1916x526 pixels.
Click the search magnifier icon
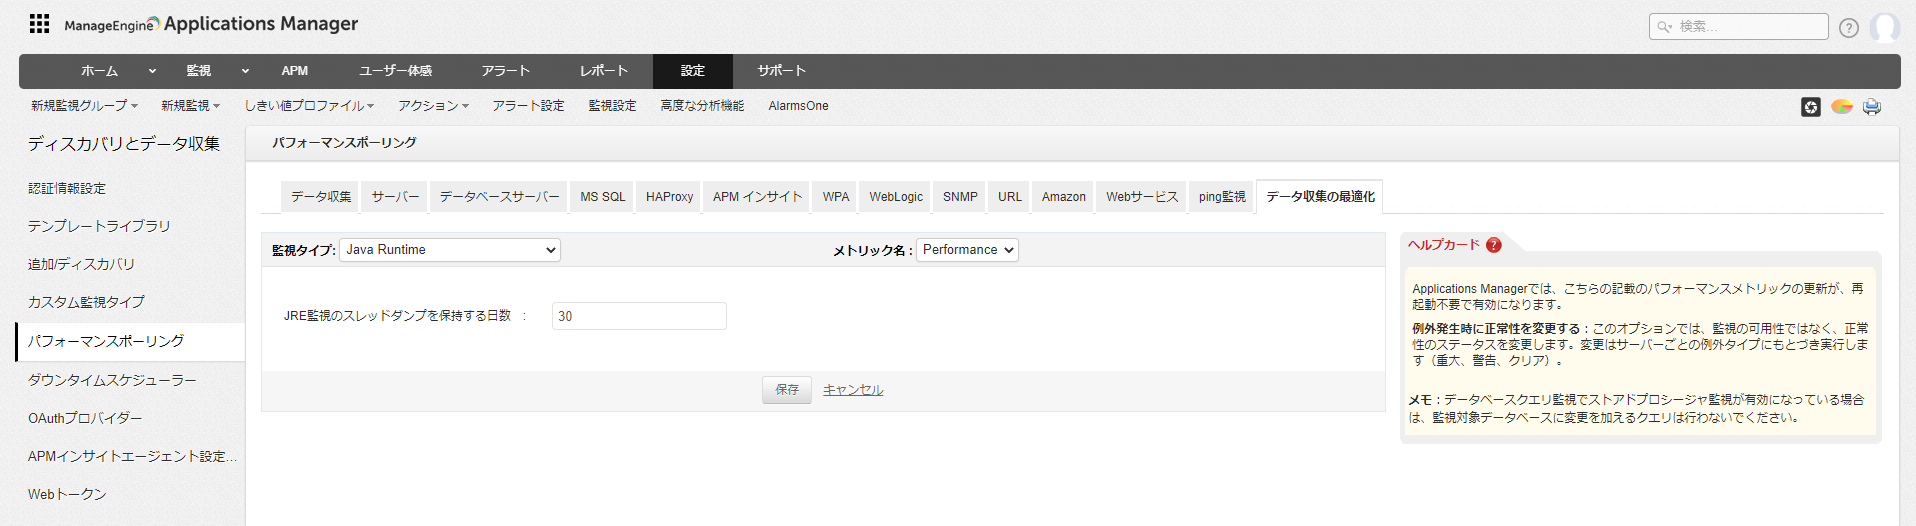pyautogui.click(x=1665, y=27)
